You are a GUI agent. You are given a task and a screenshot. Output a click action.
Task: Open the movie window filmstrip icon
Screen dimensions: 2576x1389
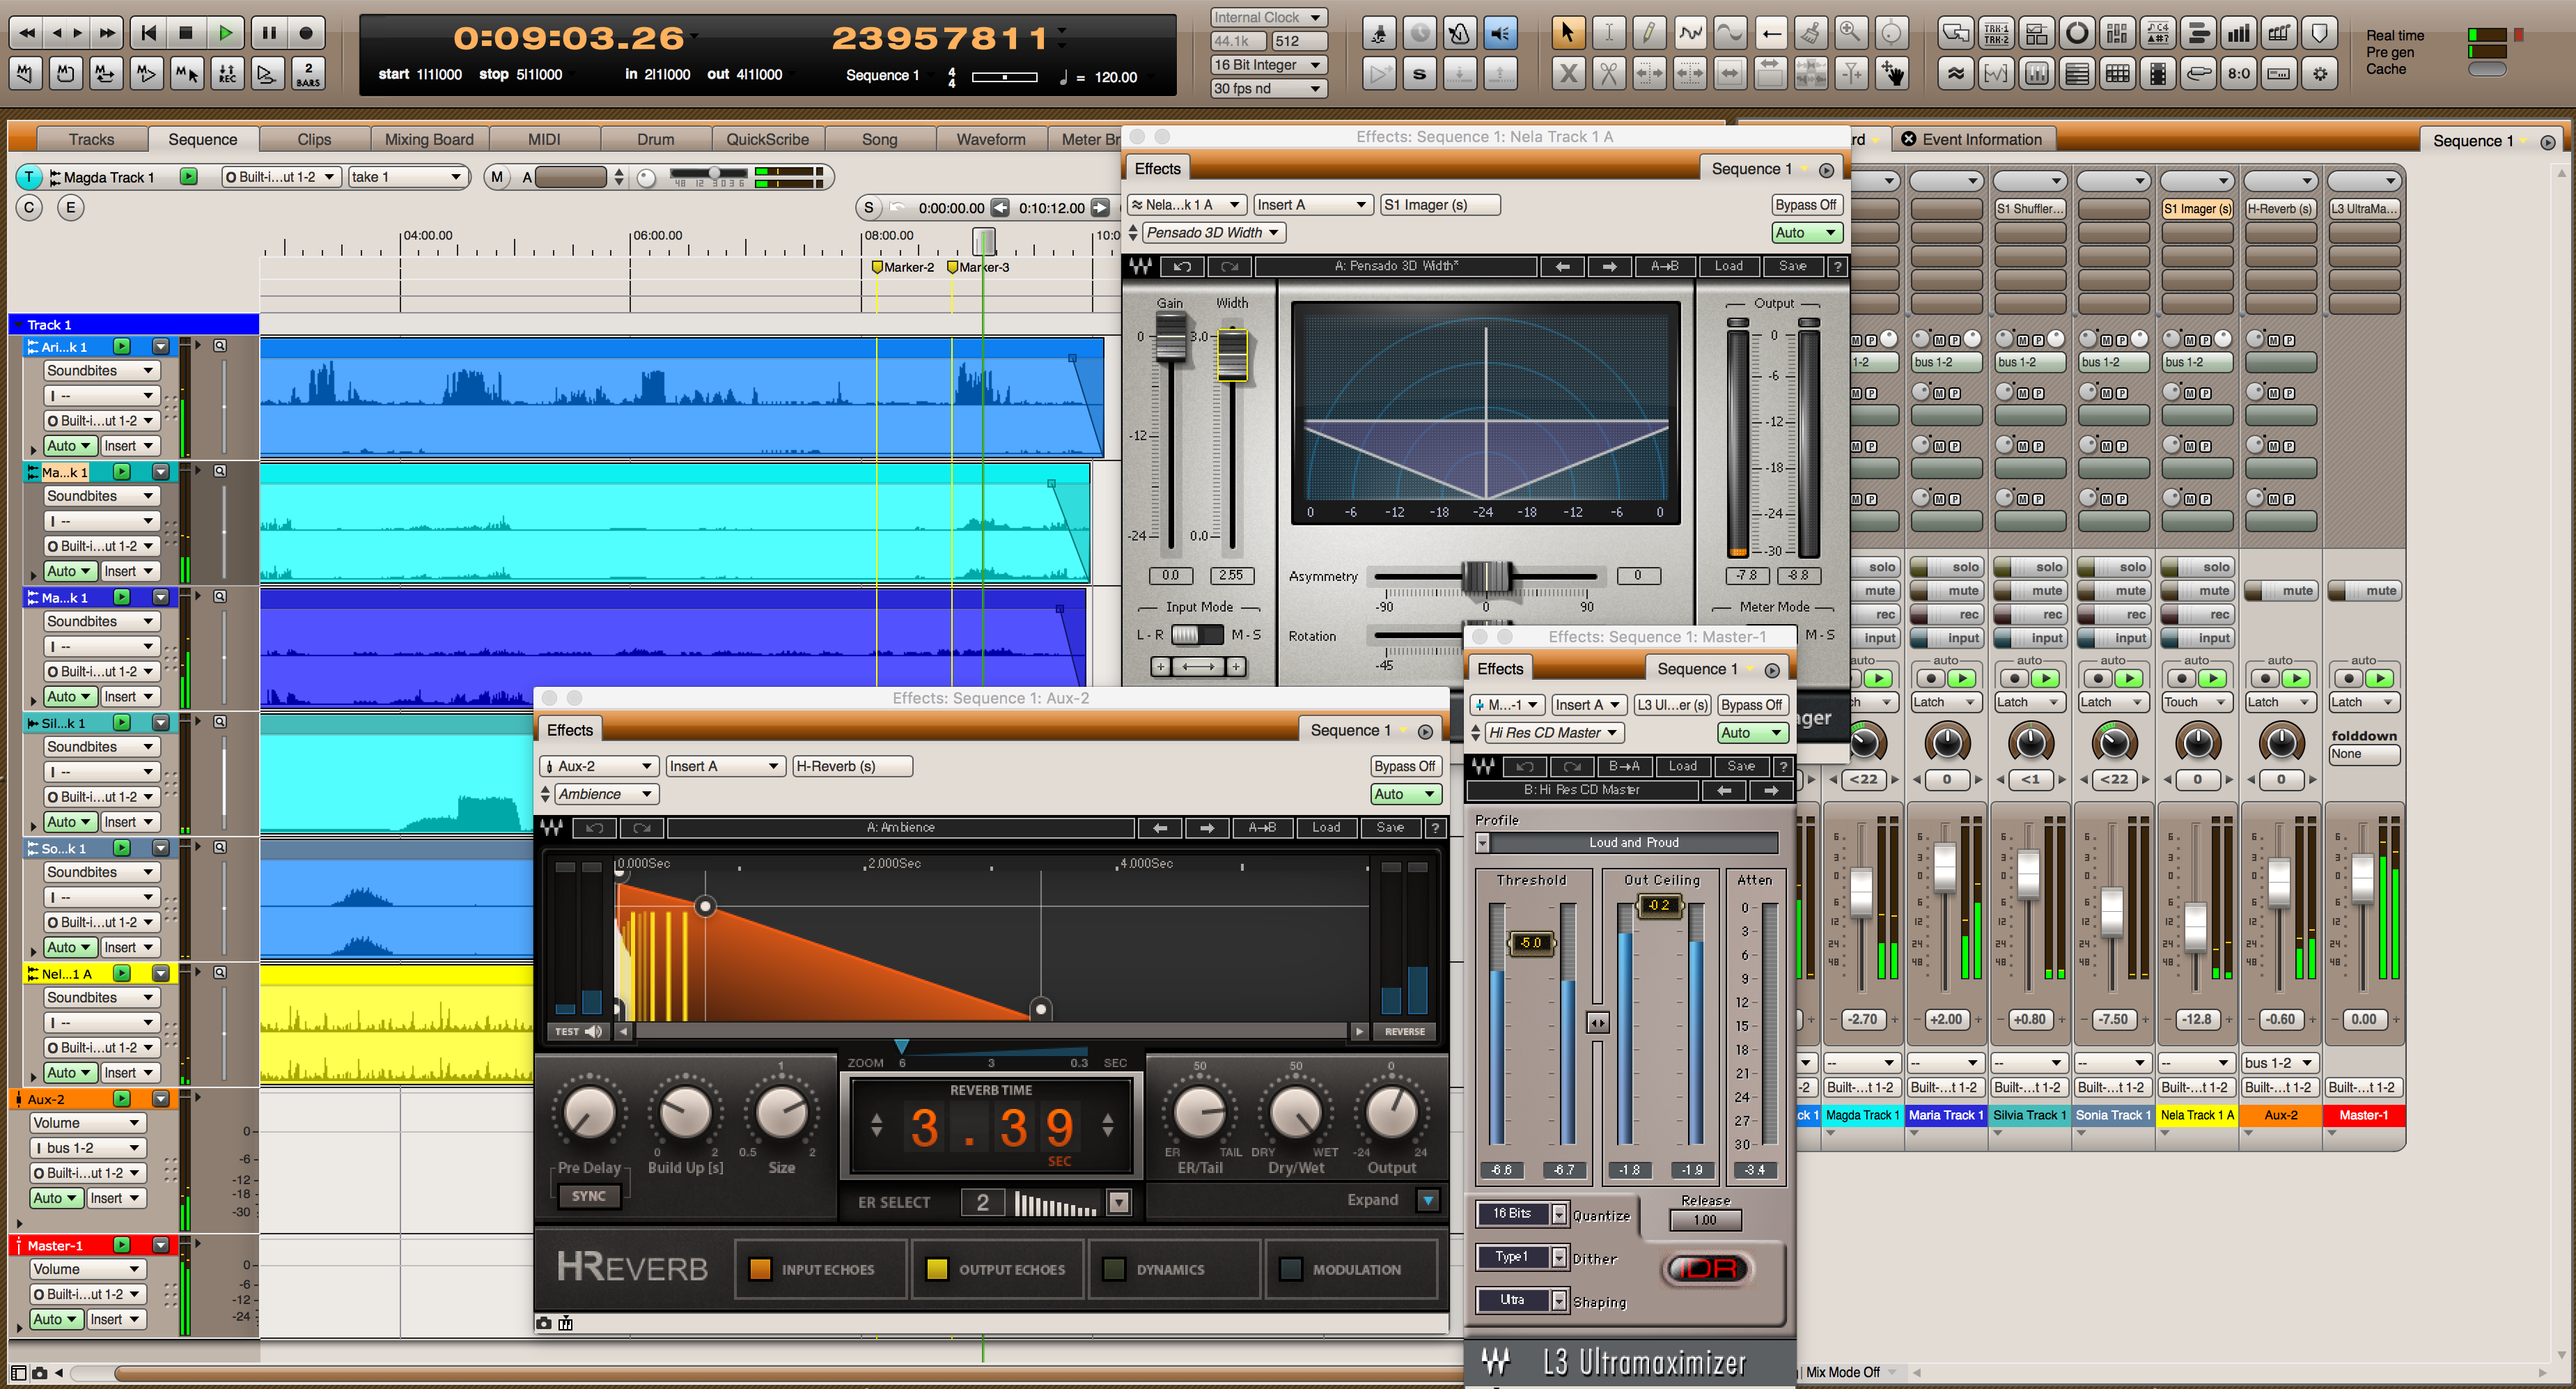[x=2157, y=73]
